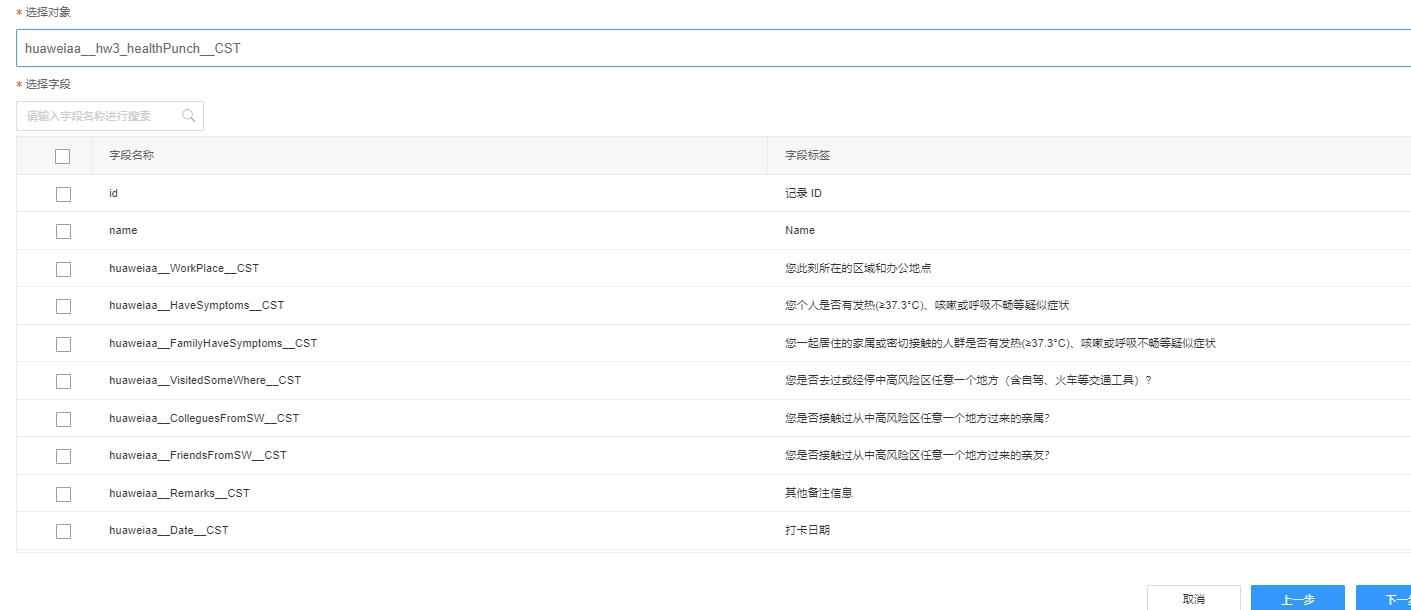The width and height of the screenshot is (1411, 610).
Task: Check the id field checkbox
Action: click(x=63, y=194)
